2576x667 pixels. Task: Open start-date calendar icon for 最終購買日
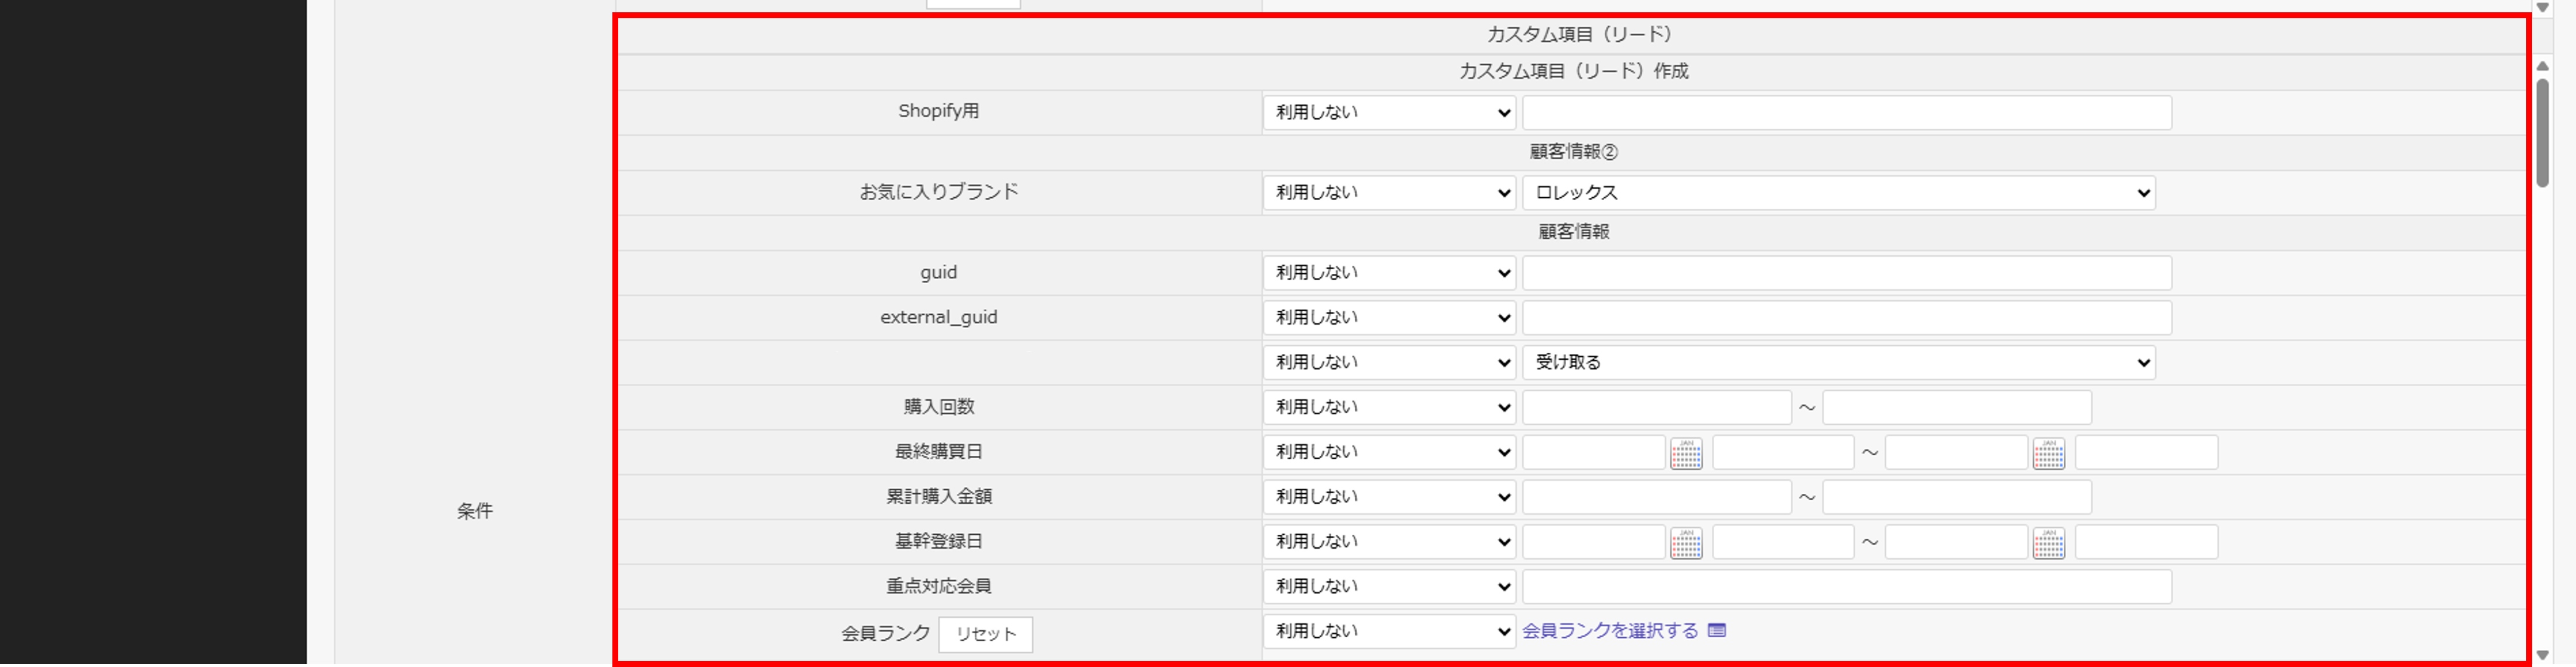pos(1686,453)
